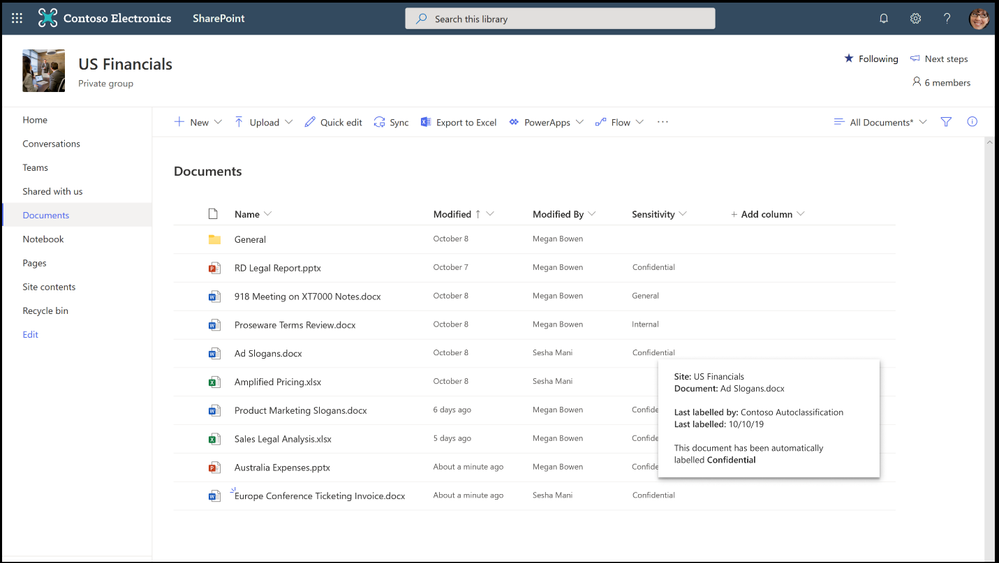Open SharePoint home link
This screenshot has height=563, width=999.
219,18
